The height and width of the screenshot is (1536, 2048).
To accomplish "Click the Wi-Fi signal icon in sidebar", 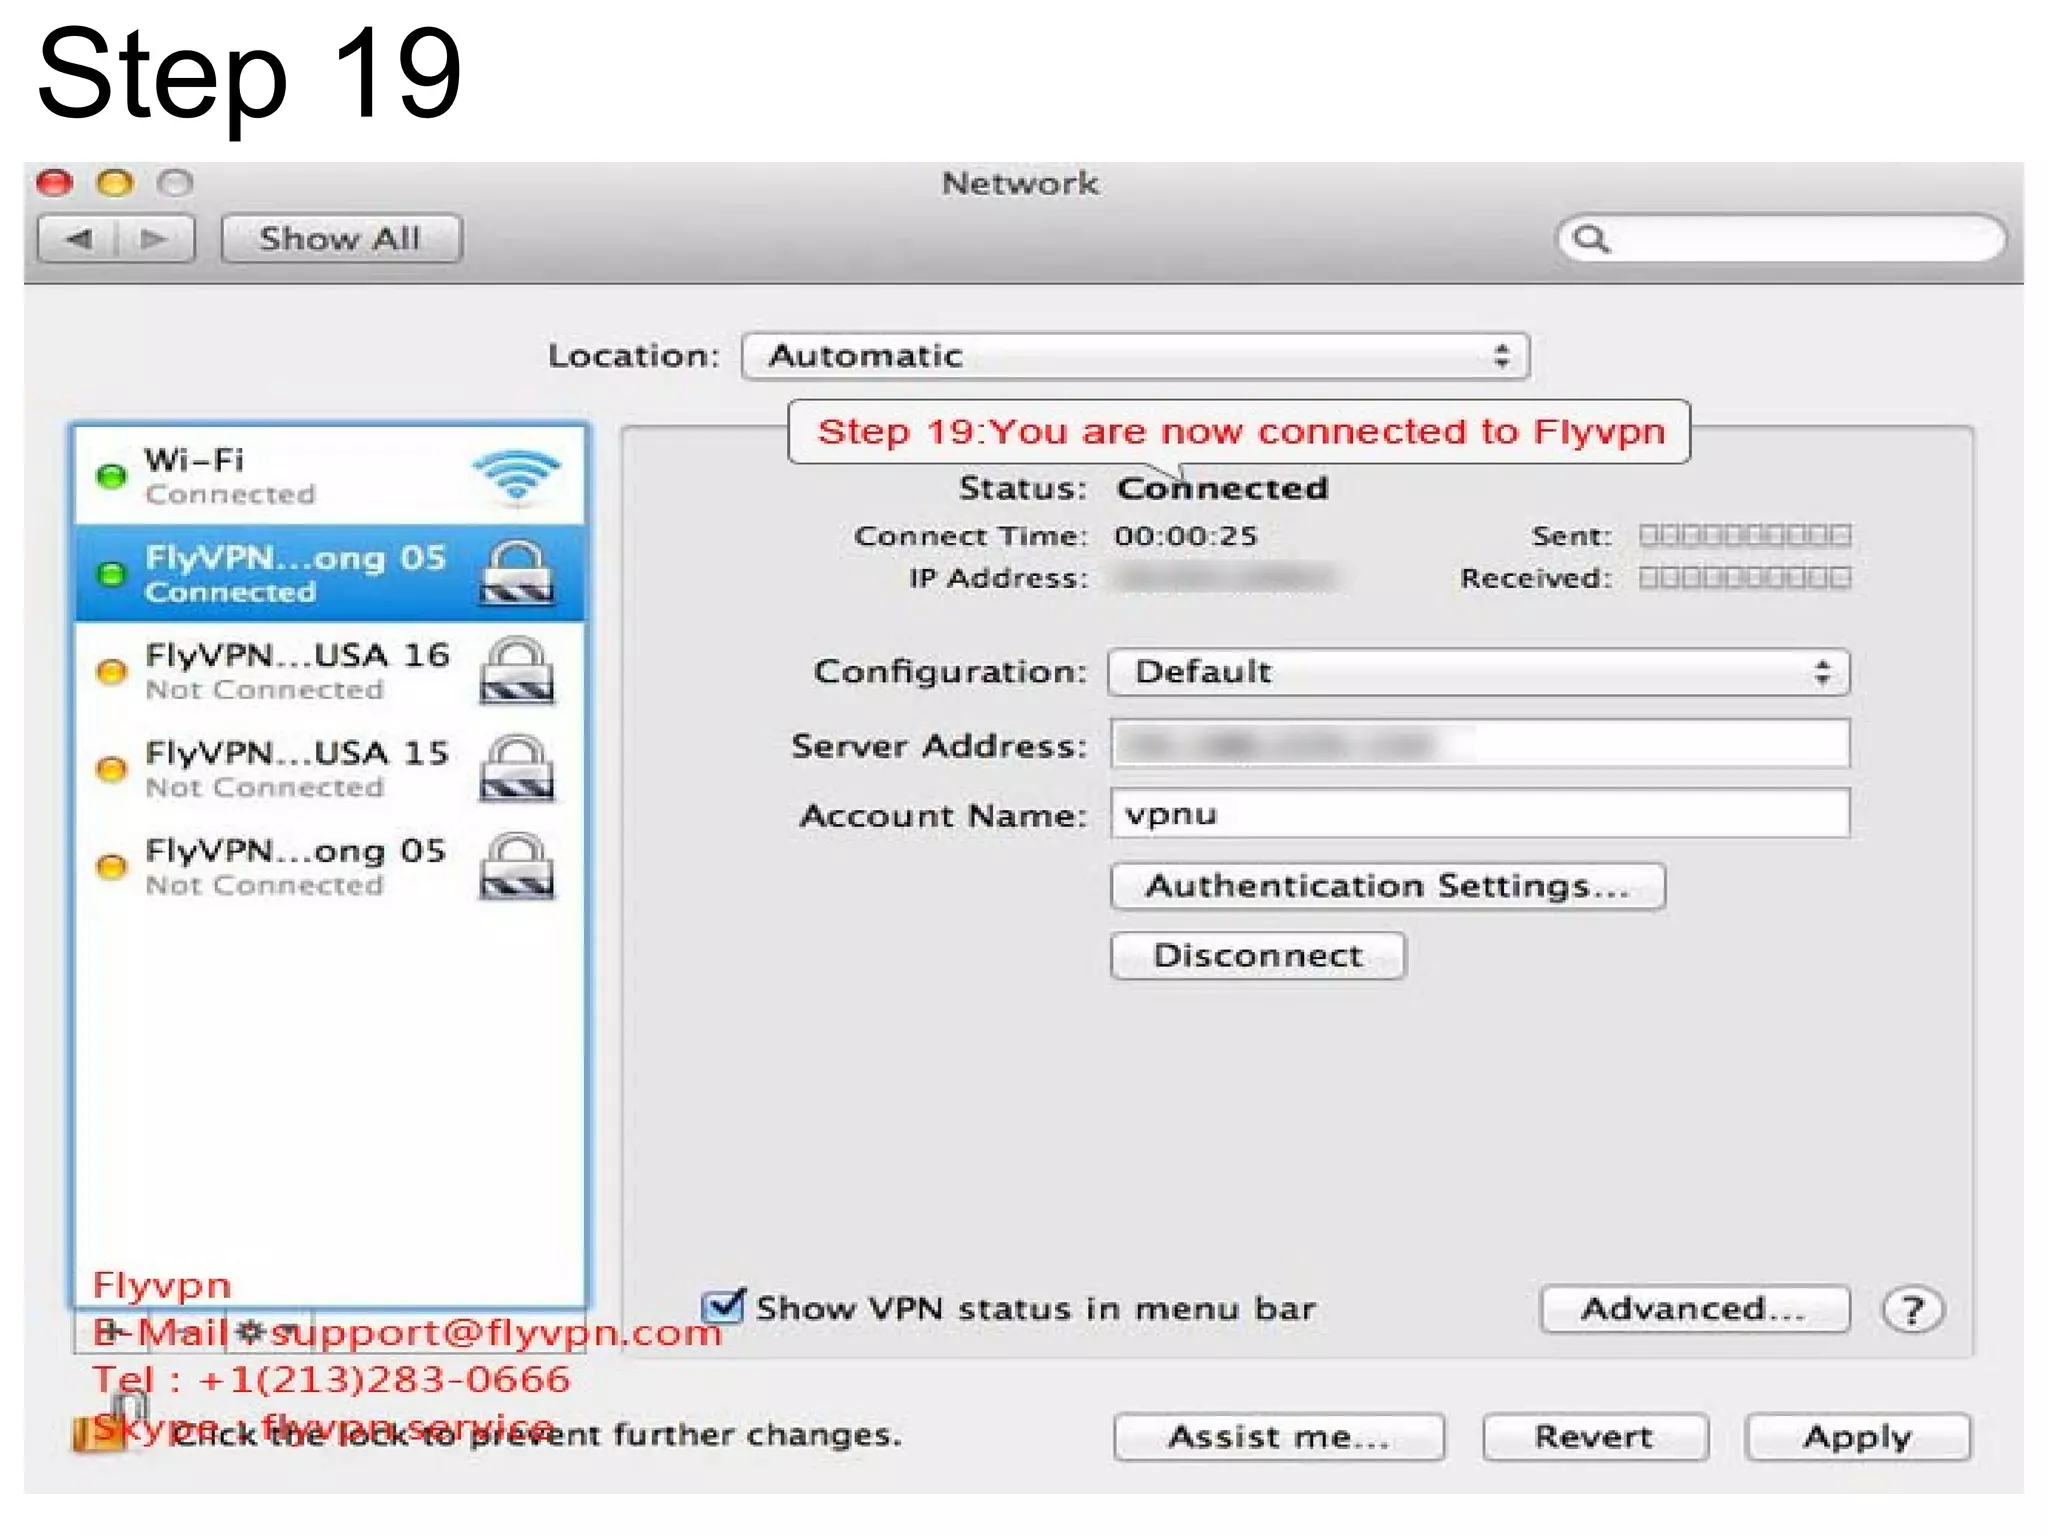I will [x=516, y=476].
